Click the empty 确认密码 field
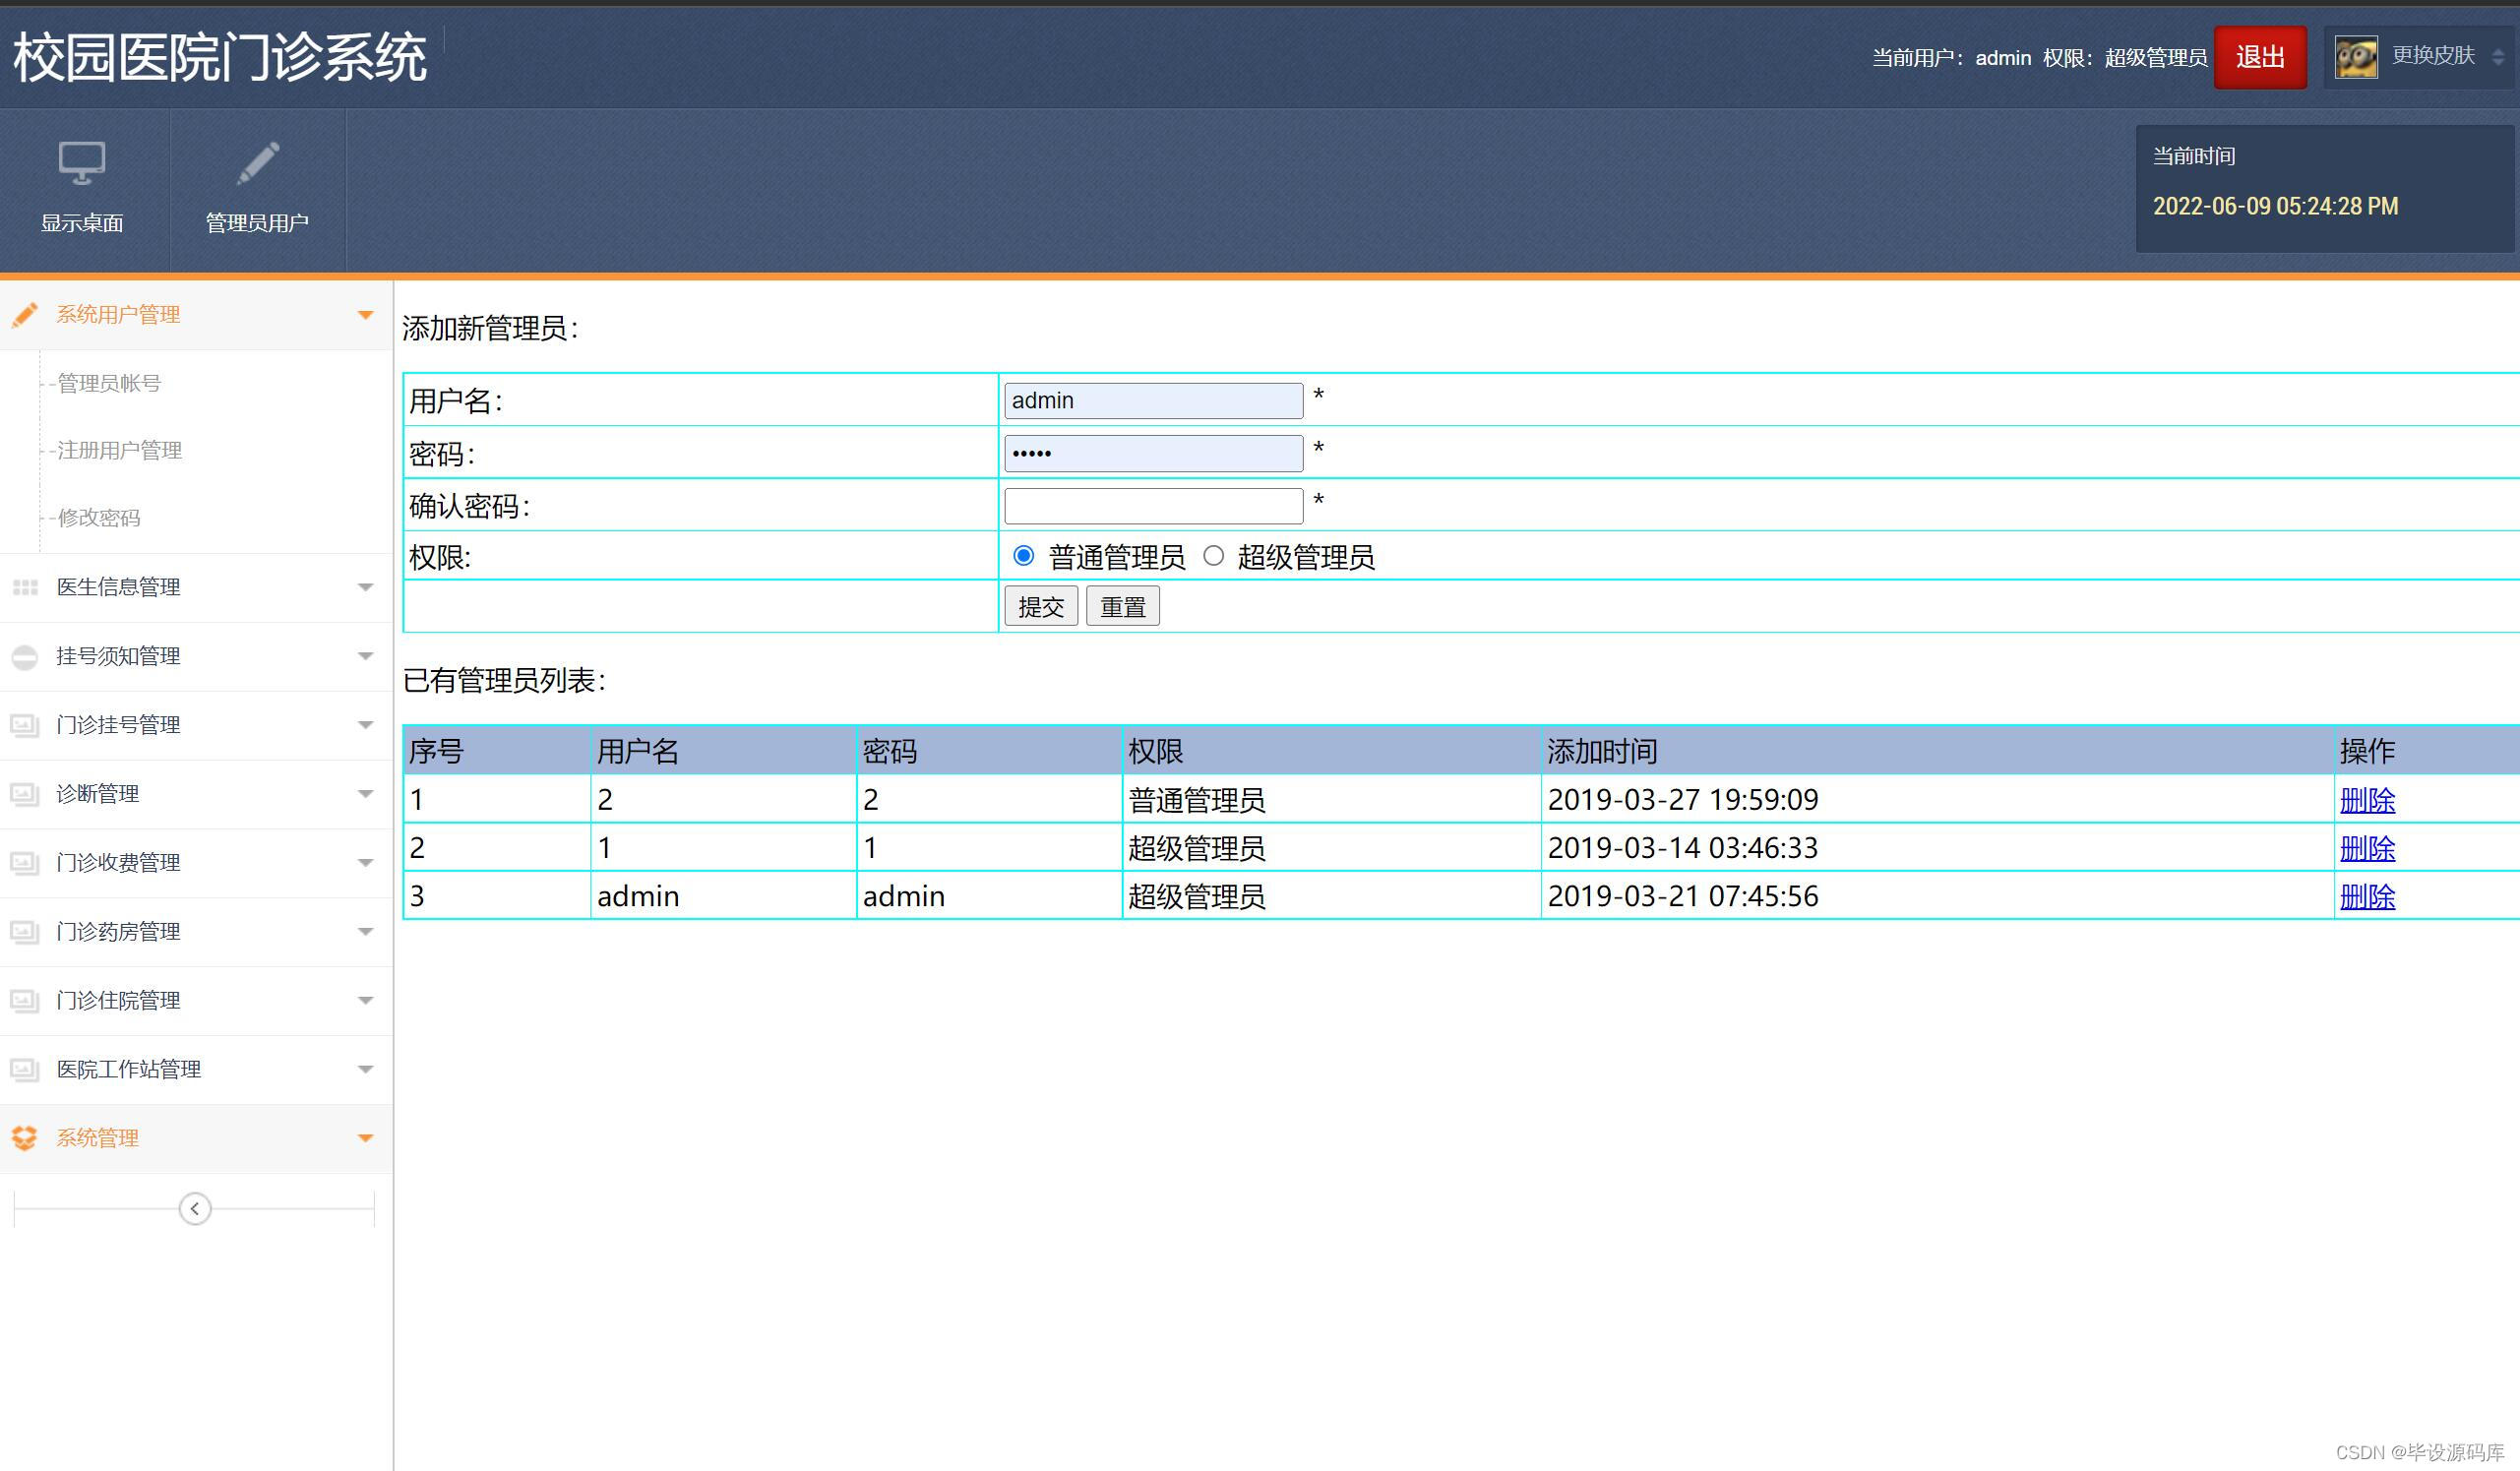Image resolution: width=2520 pixels, height=1471 pixels. pos(1154,506)
